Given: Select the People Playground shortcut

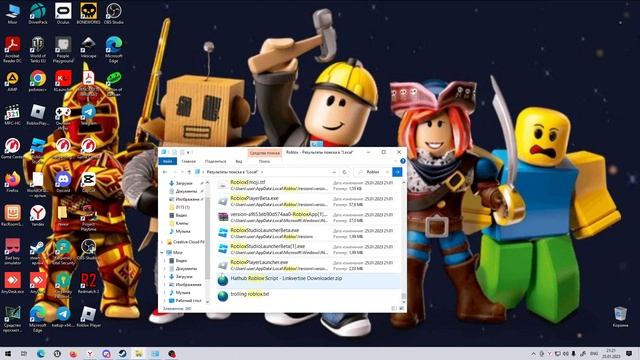Looking at the screenshot, I should [x=63, y=49].
